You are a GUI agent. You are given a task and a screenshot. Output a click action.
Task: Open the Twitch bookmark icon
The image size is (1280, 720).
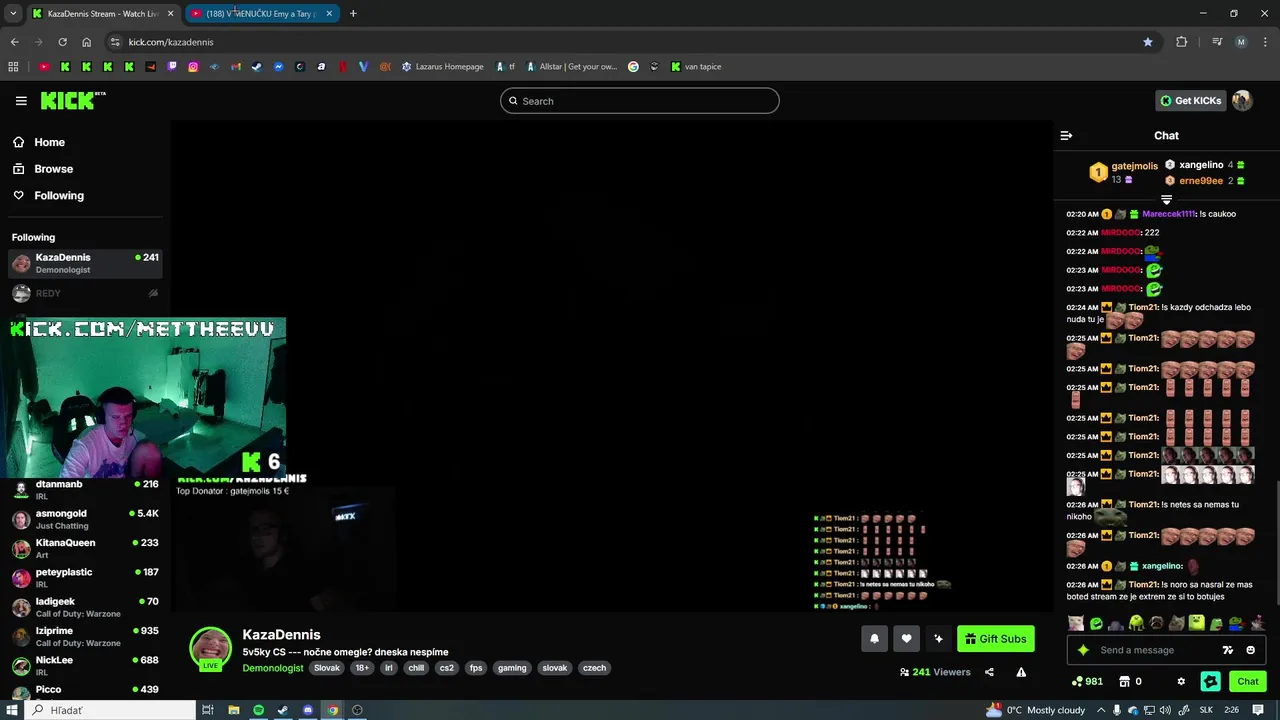(x=172, y=67)
